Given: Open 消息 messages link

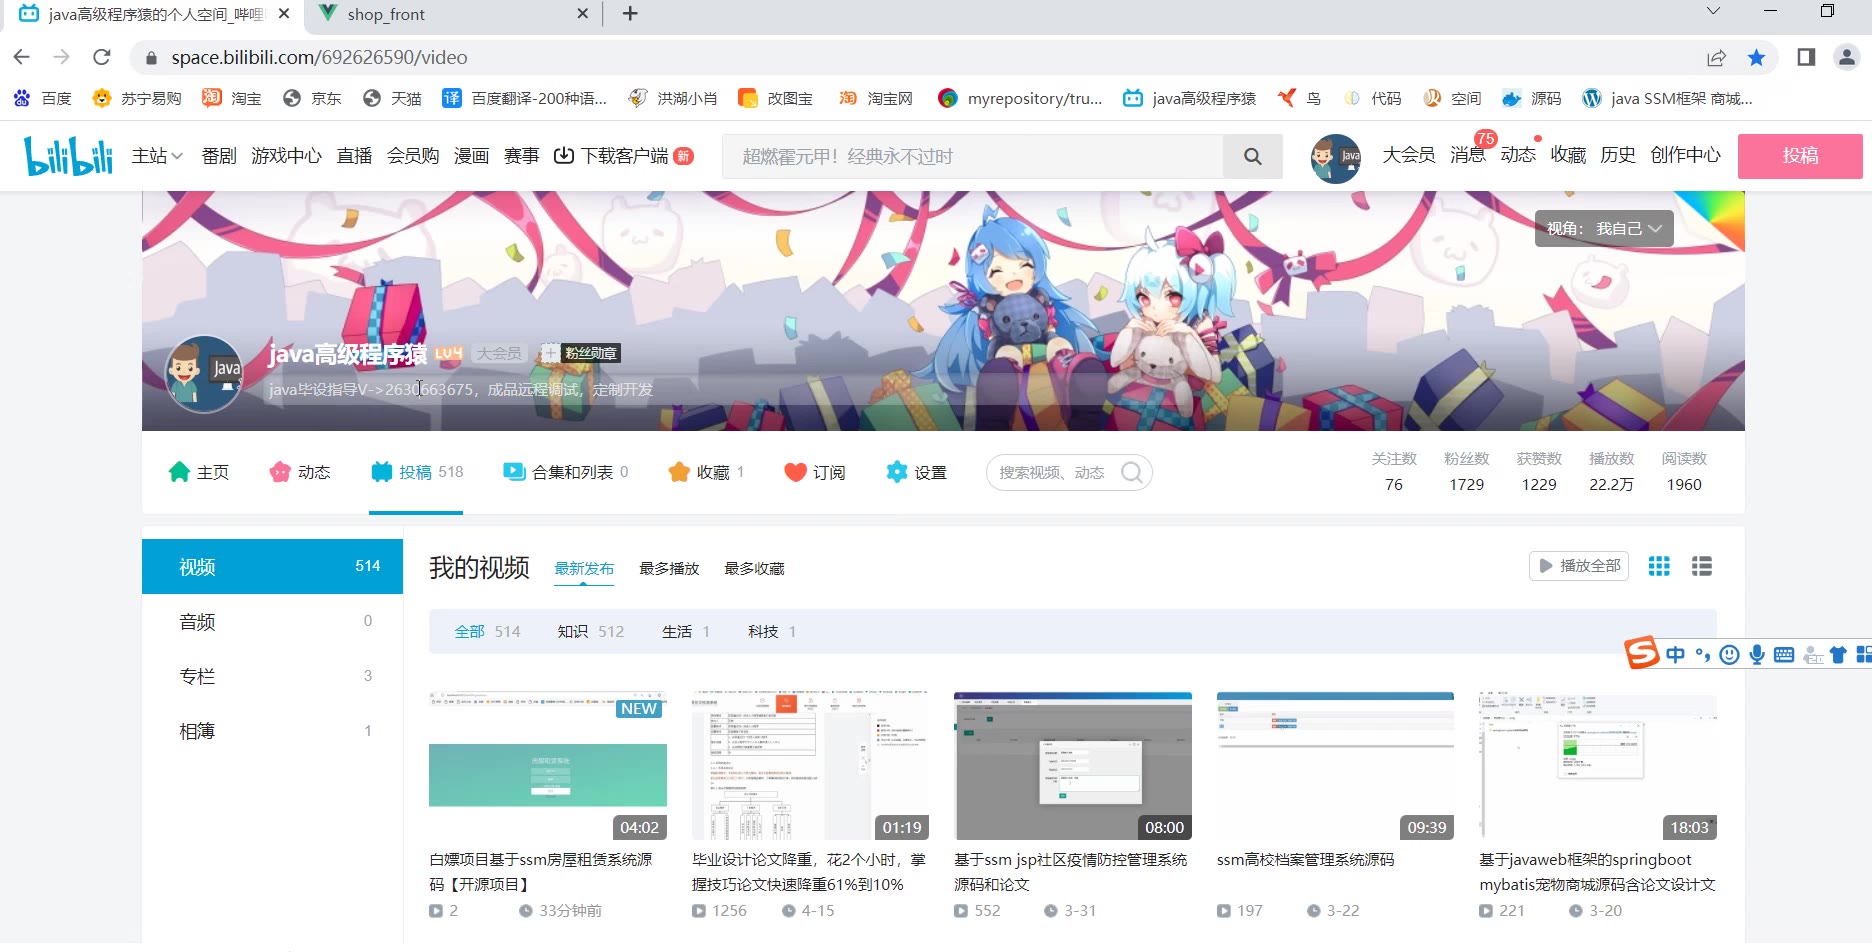Looking at the screenshot, I should point(1468,155).
